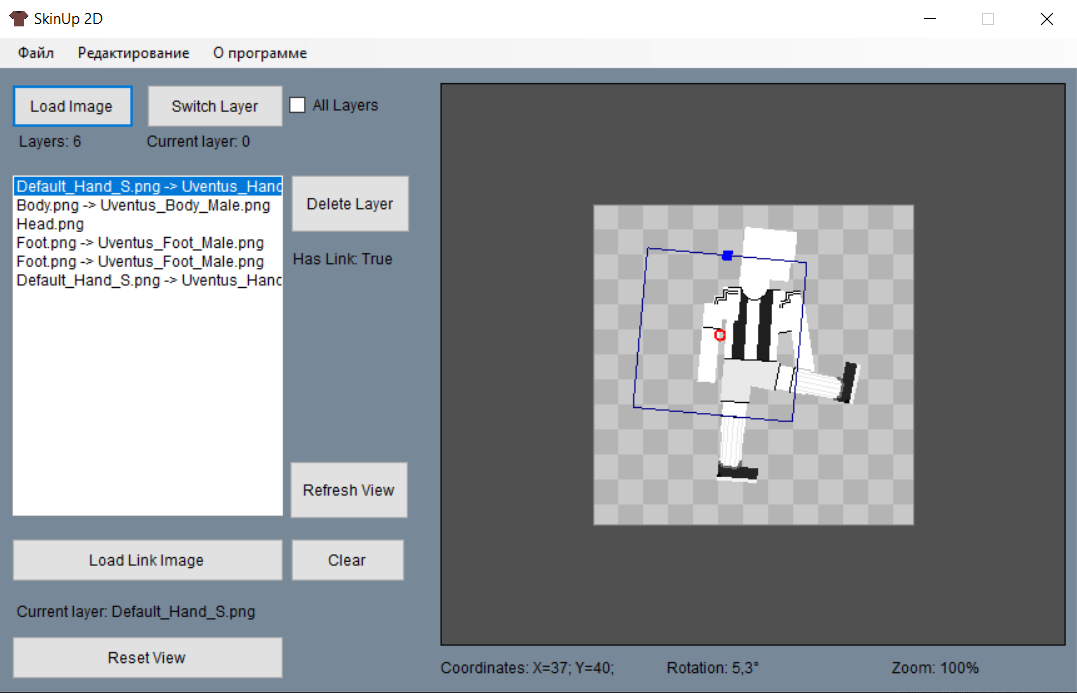Click the Rotation: 5,3° readout
The height and width of the screenshot is (693, 1077).
(713, 668)
